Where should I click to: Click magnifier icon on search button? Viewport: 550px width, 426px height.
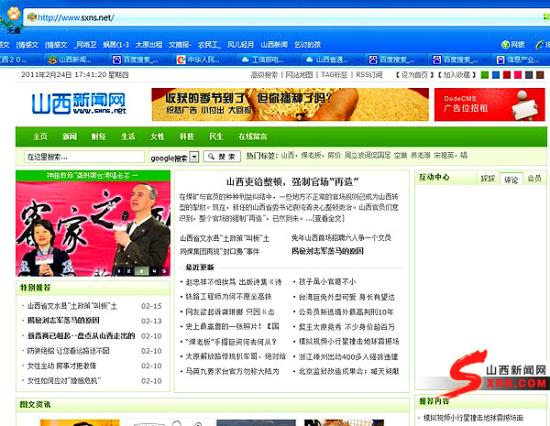(211, 157)
